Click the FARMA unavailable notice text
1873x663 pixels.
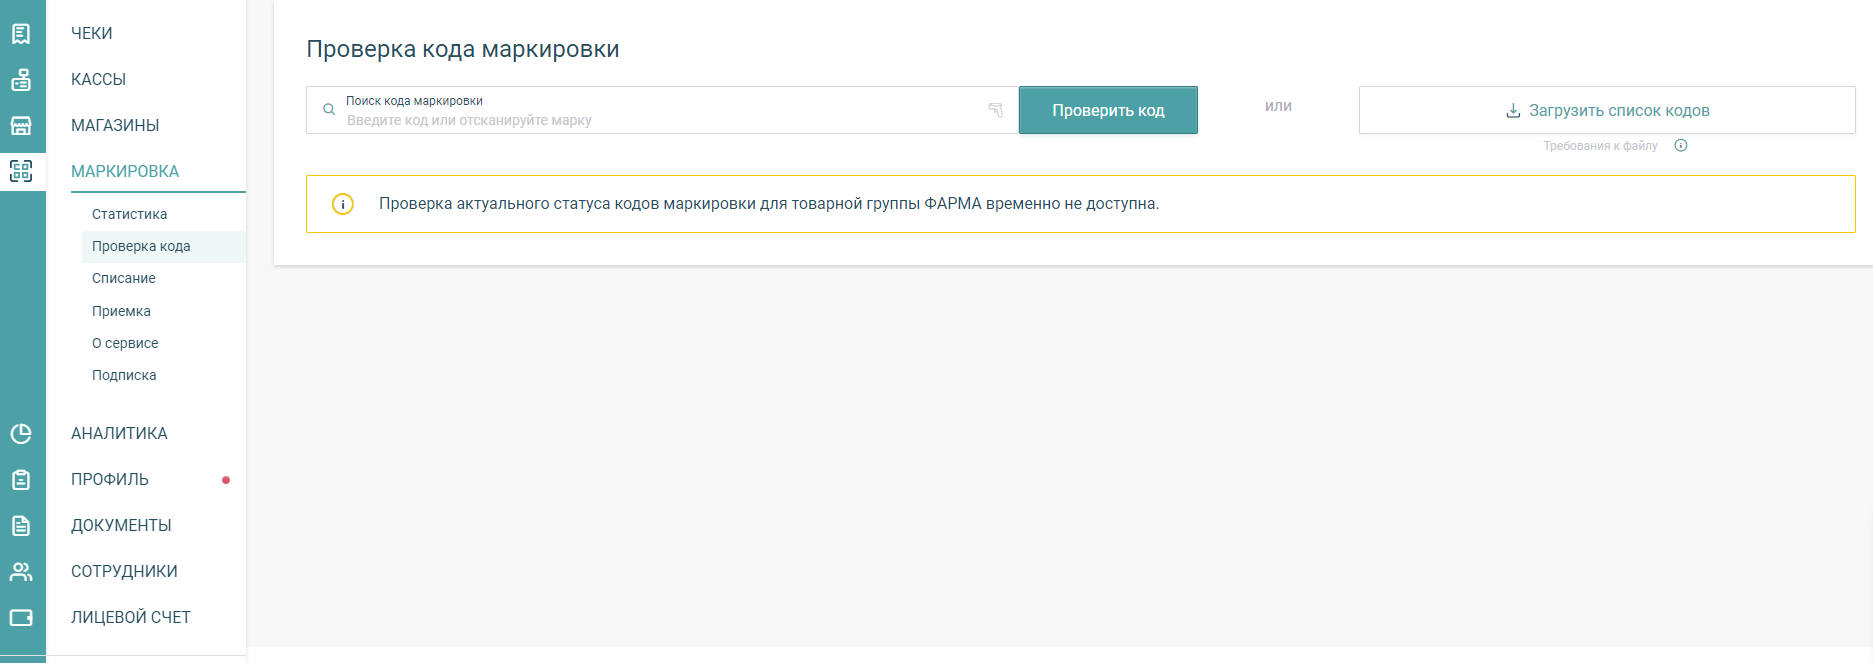(x=769, y=204)
